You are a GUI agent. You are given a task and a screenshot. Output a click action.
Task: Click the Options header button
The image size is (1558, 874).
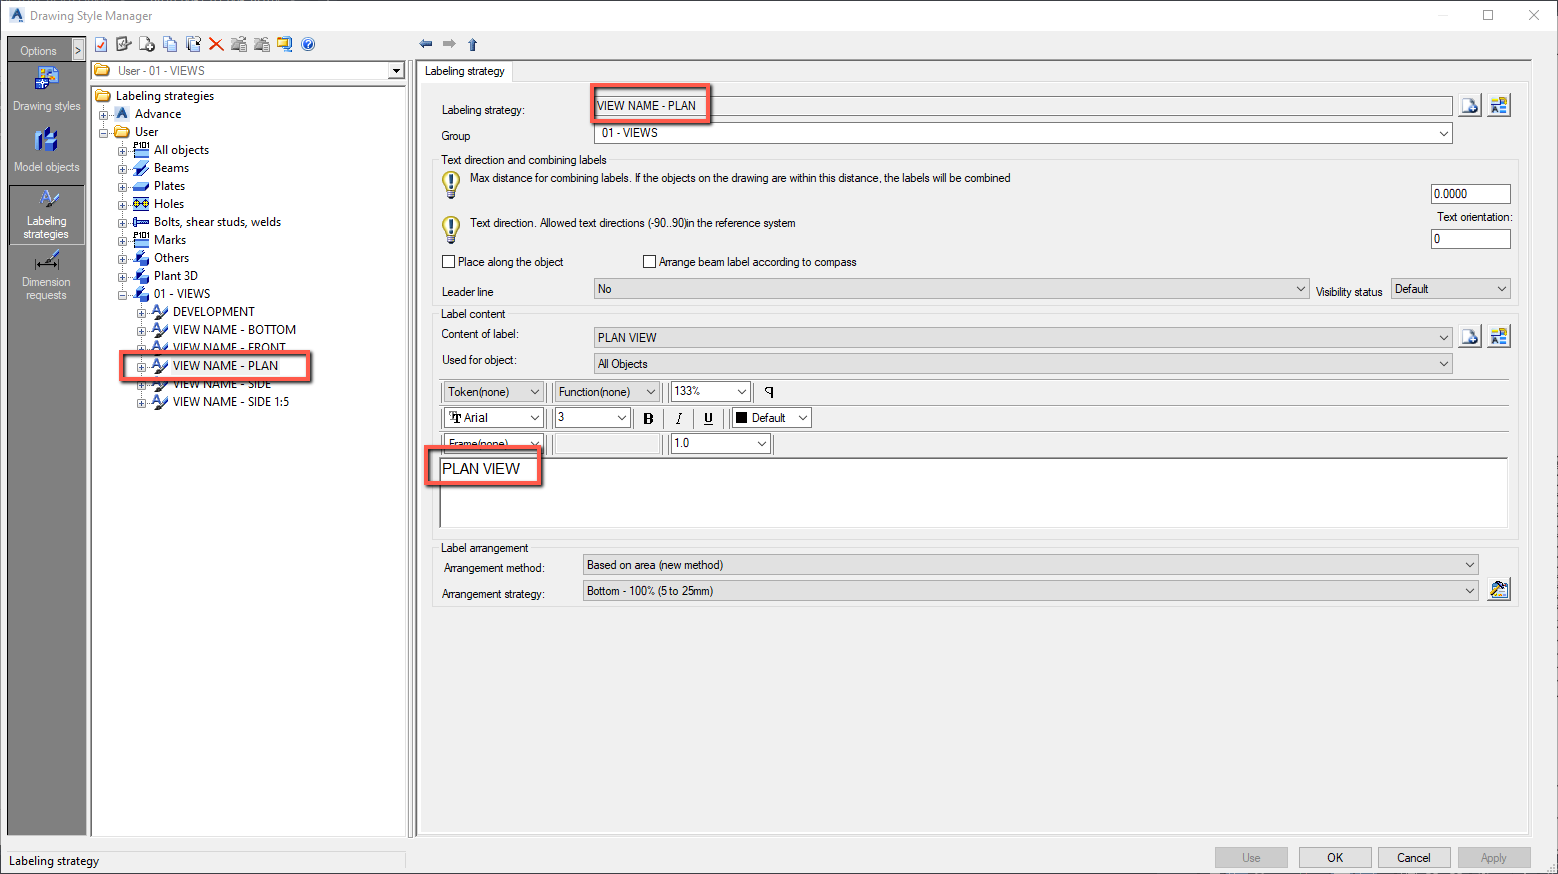[x=39, y=50]
